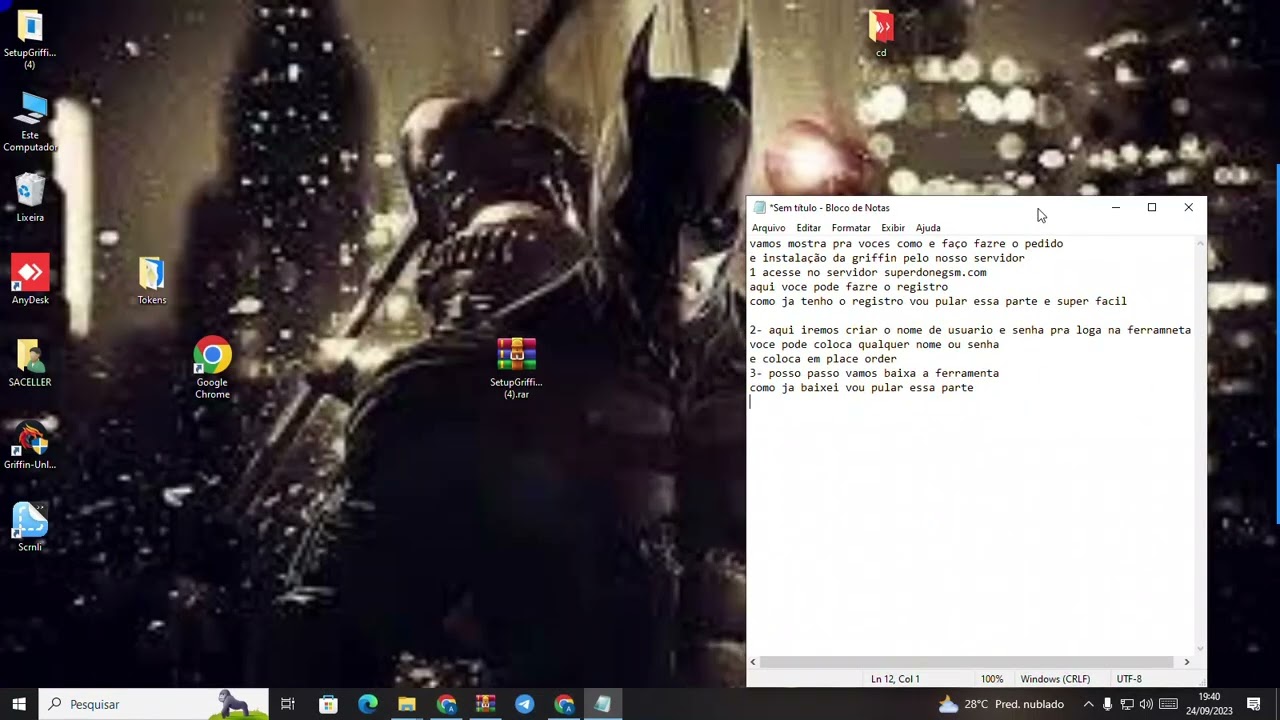
Task: Click the line "aqui voce pode fazre o registro"
Action: 849,287
